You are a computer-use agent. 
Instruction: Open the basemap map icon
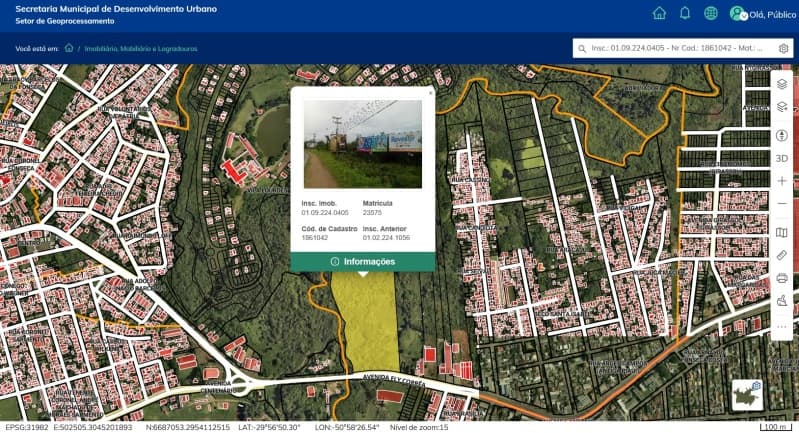[782, 233]
